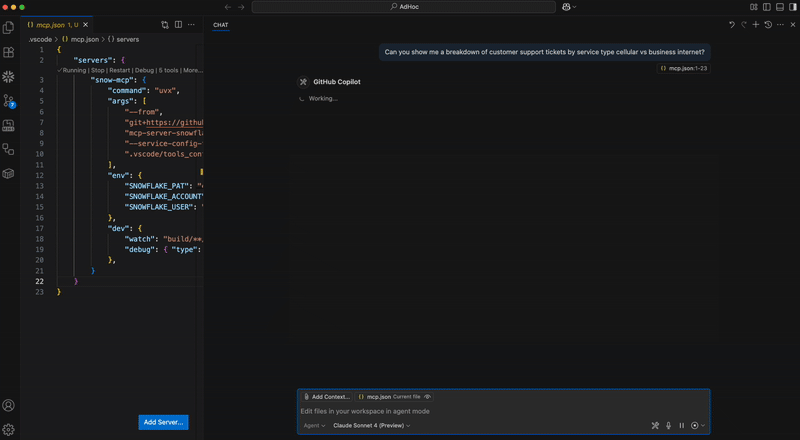Show chat history
Image resolution: width=800 pixels, height=440 pixels.
tap(768, 24)
